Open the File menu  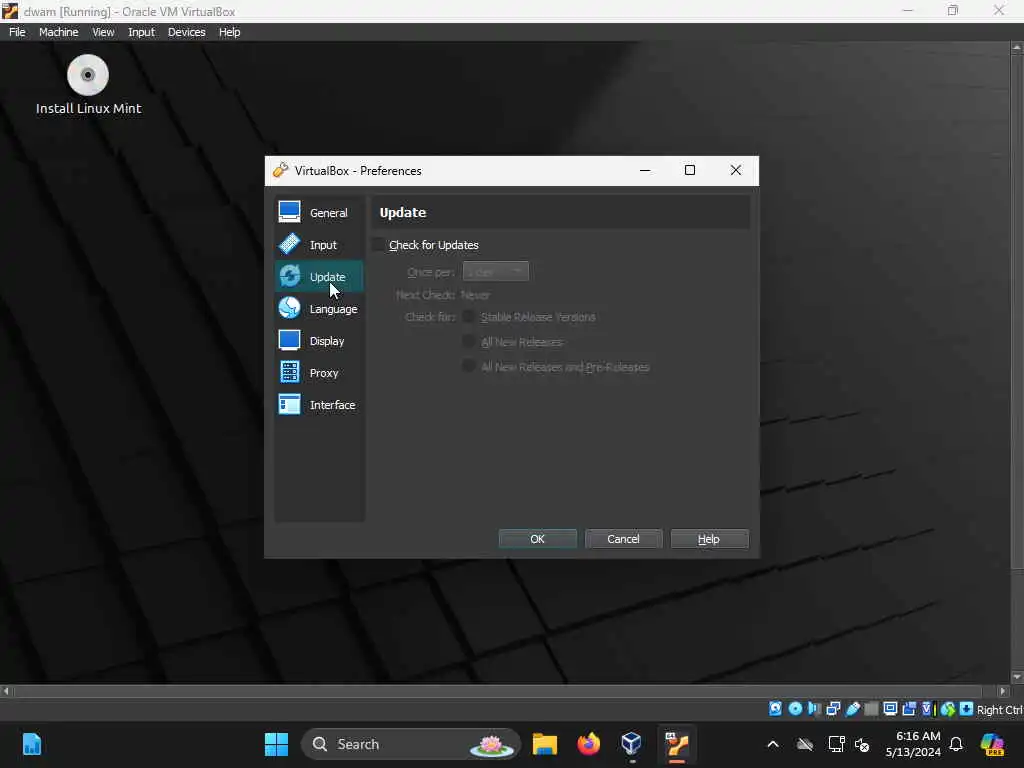(x=17, y=32)
